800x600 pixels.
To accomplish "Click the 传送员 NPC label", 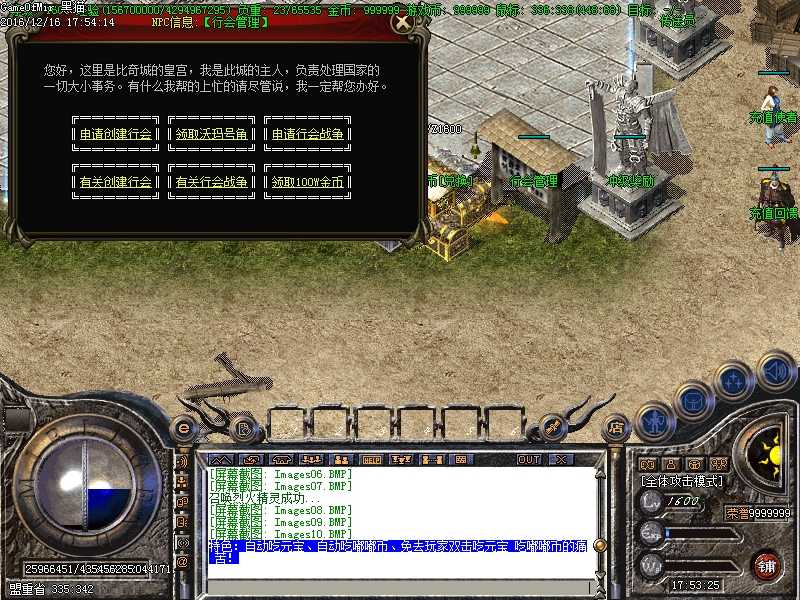I will (678, 22).
